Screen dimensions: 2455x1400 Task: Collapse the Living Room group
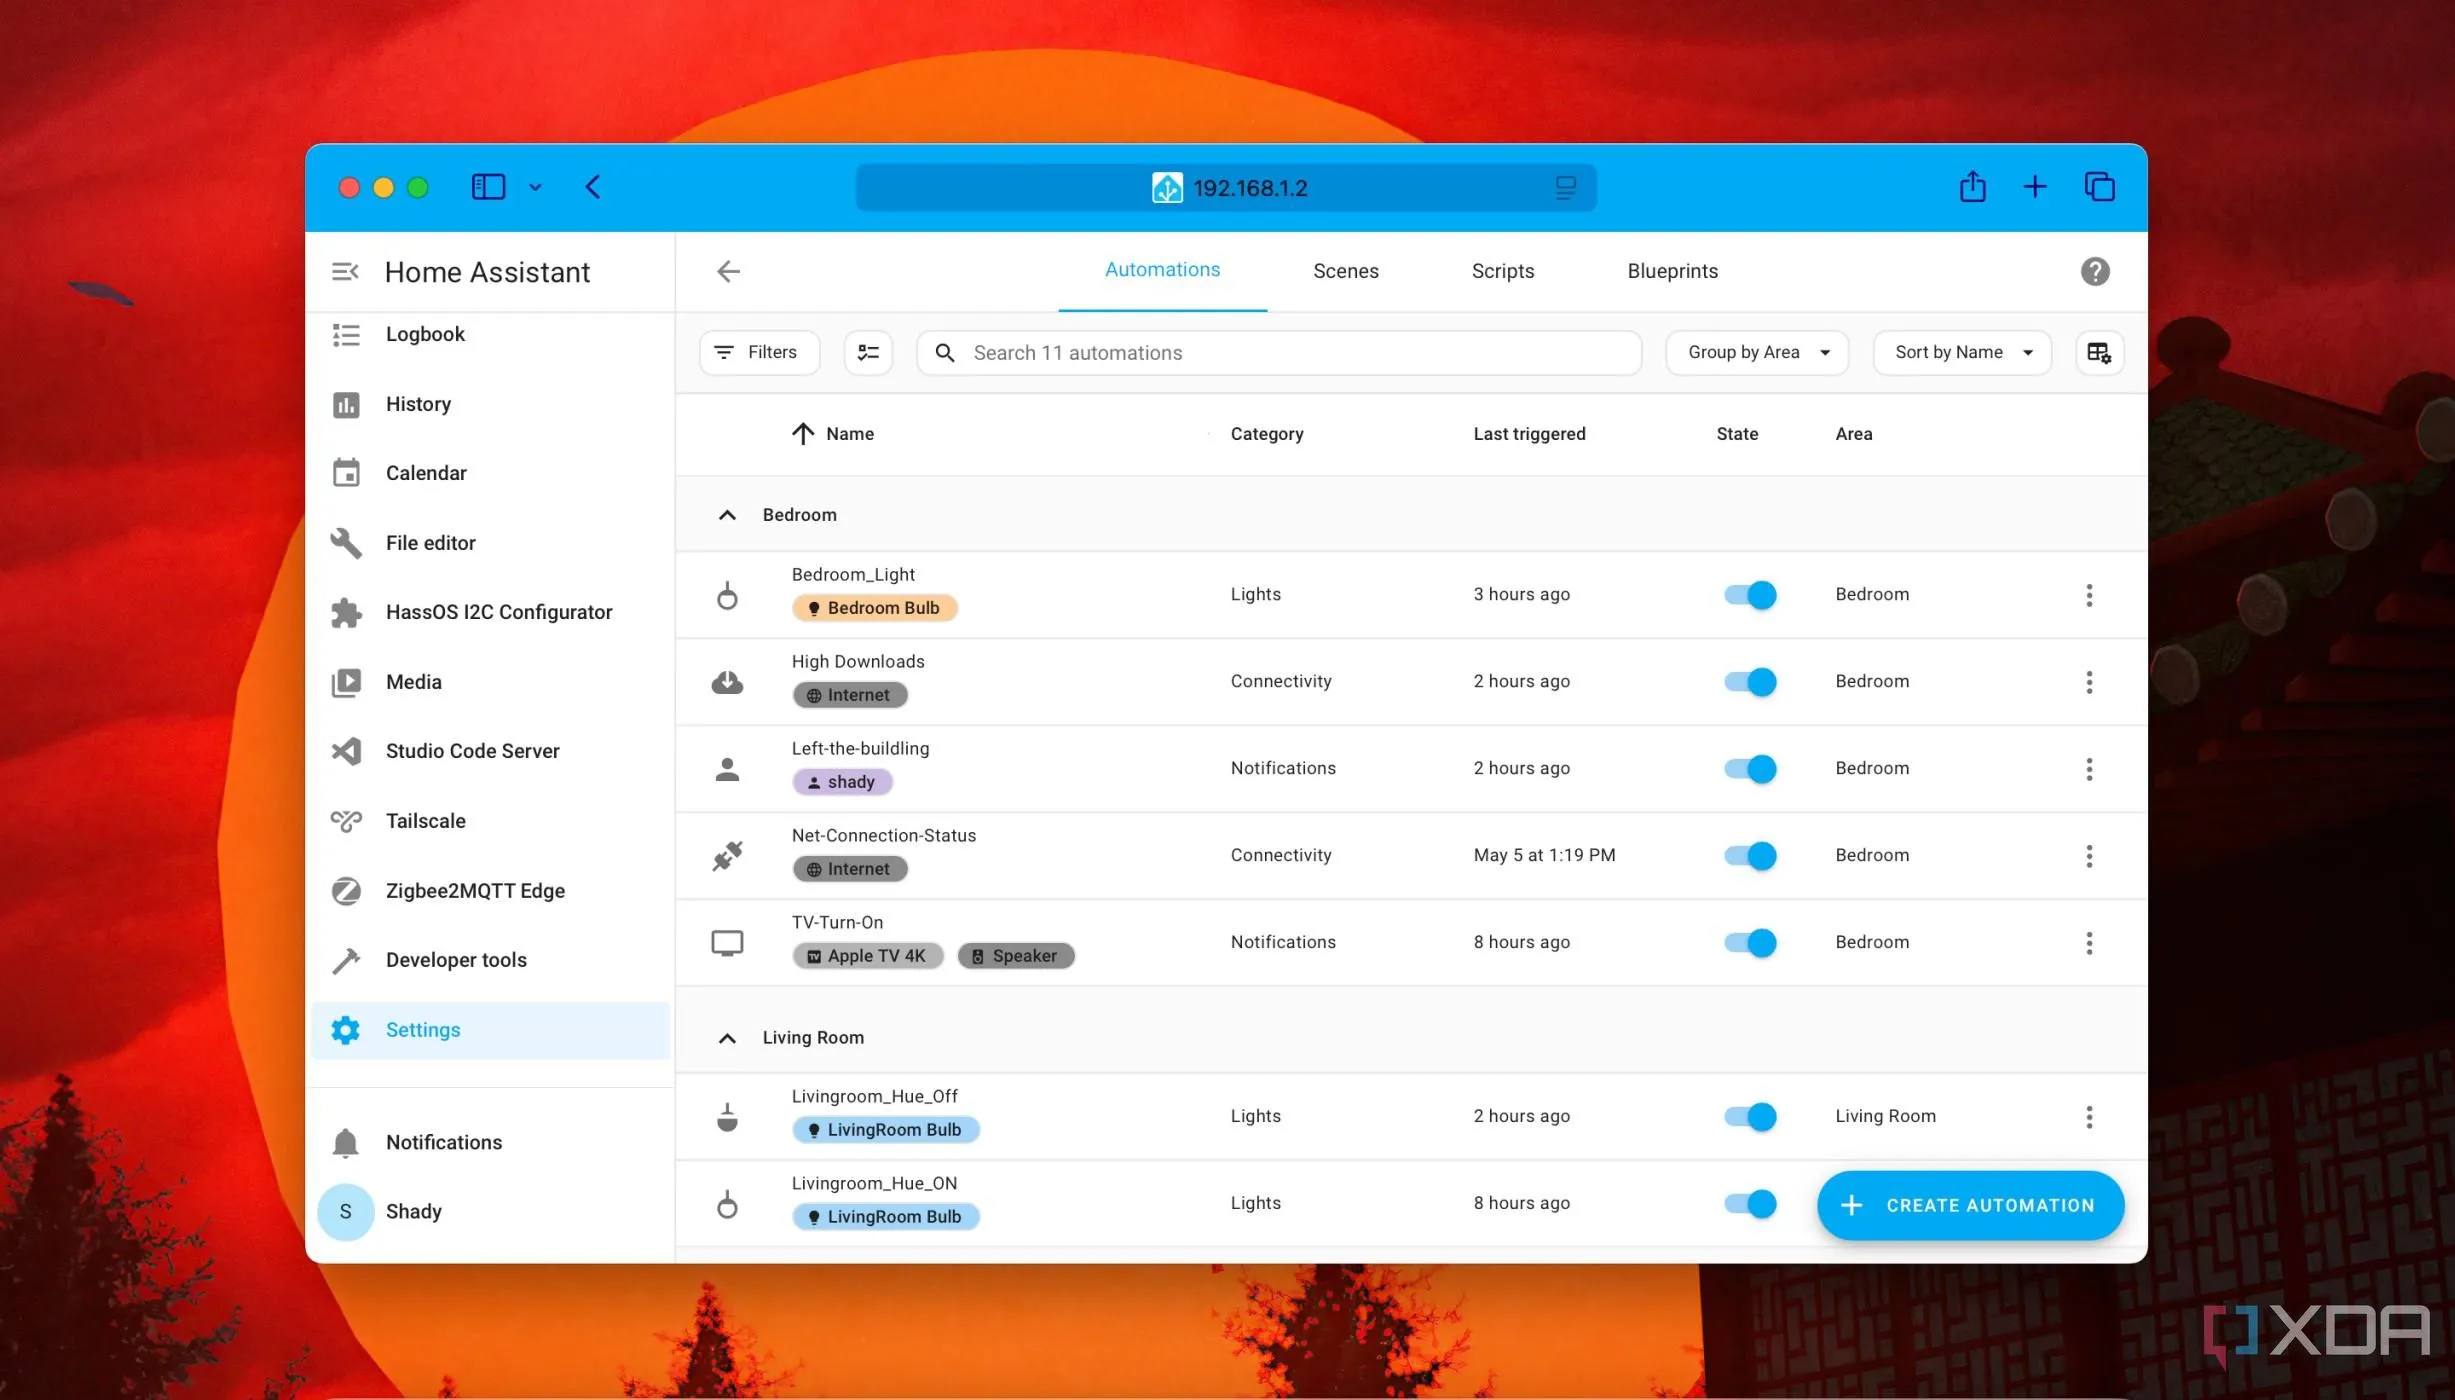[x=727, y=1037]
